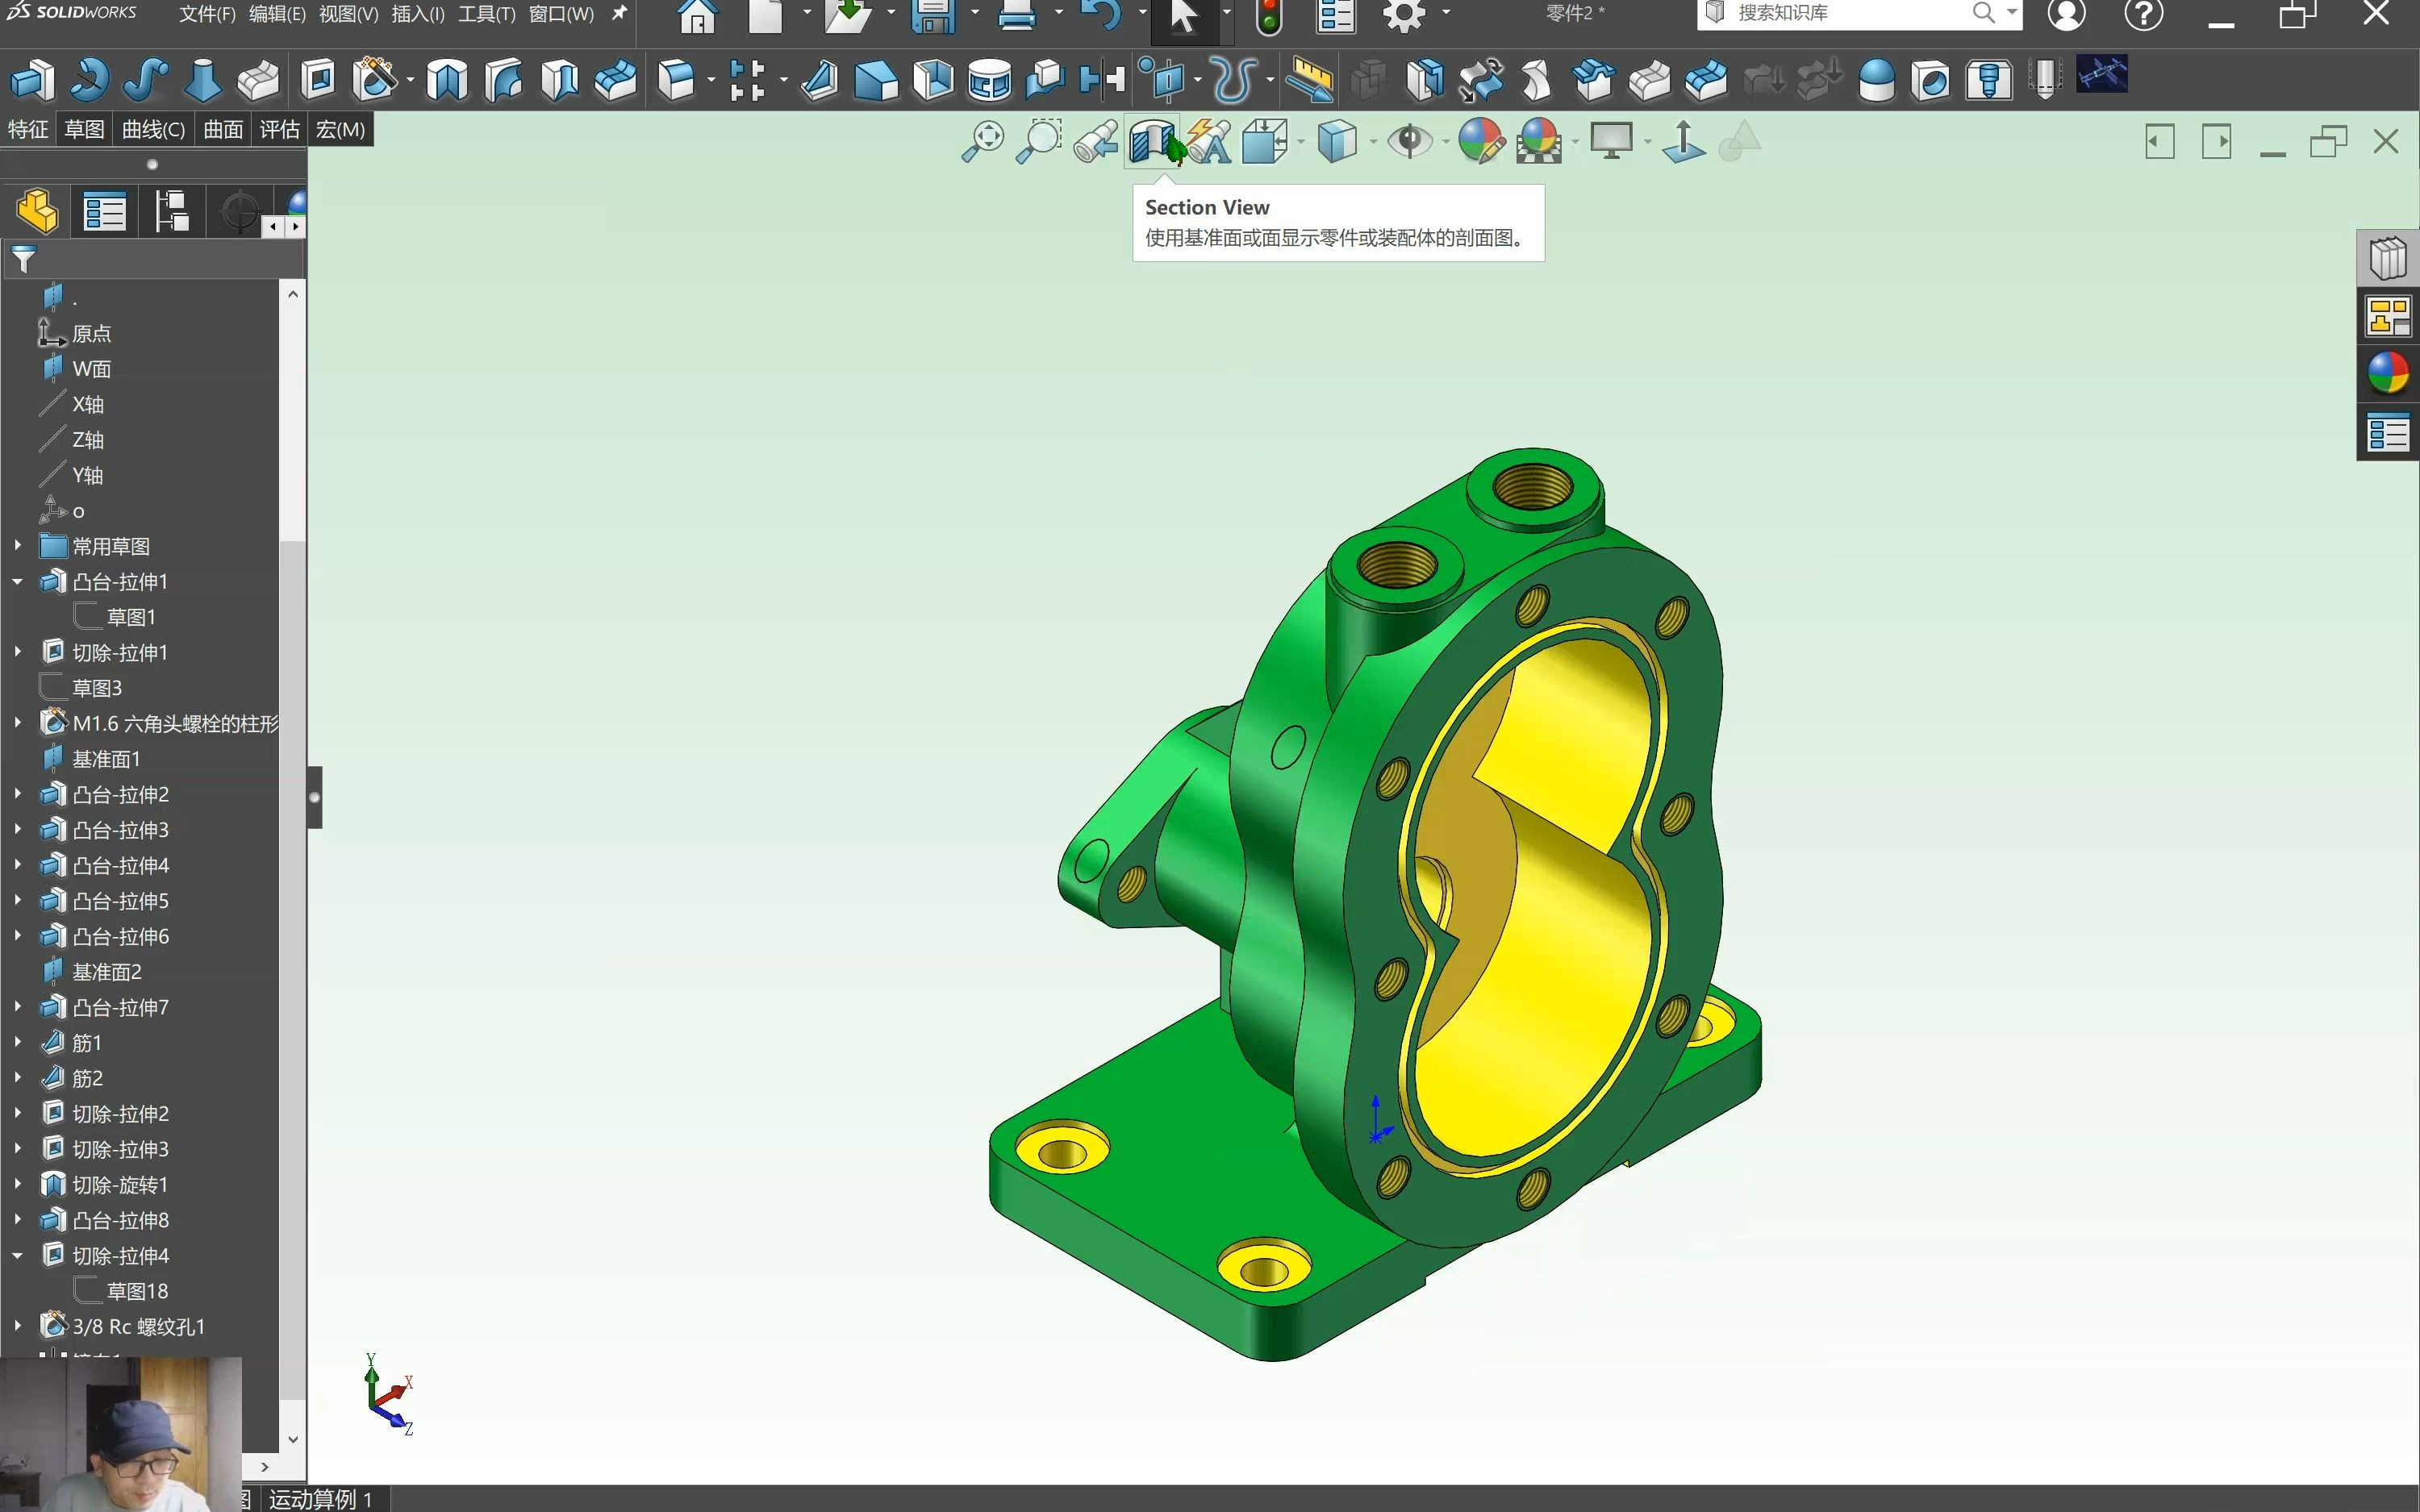Open the 窗口(W) menu
The height and width of the screenshot is (1512, 2420).
561,14
